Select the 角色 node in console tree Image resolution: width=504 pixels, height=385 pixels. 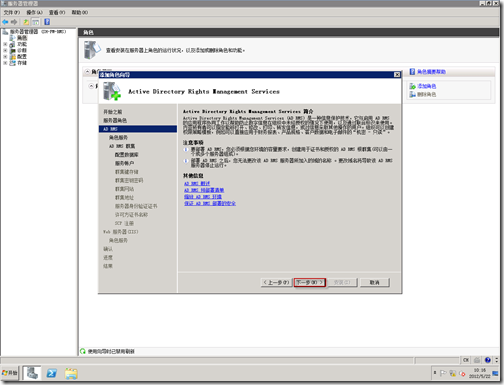(22, 38)
